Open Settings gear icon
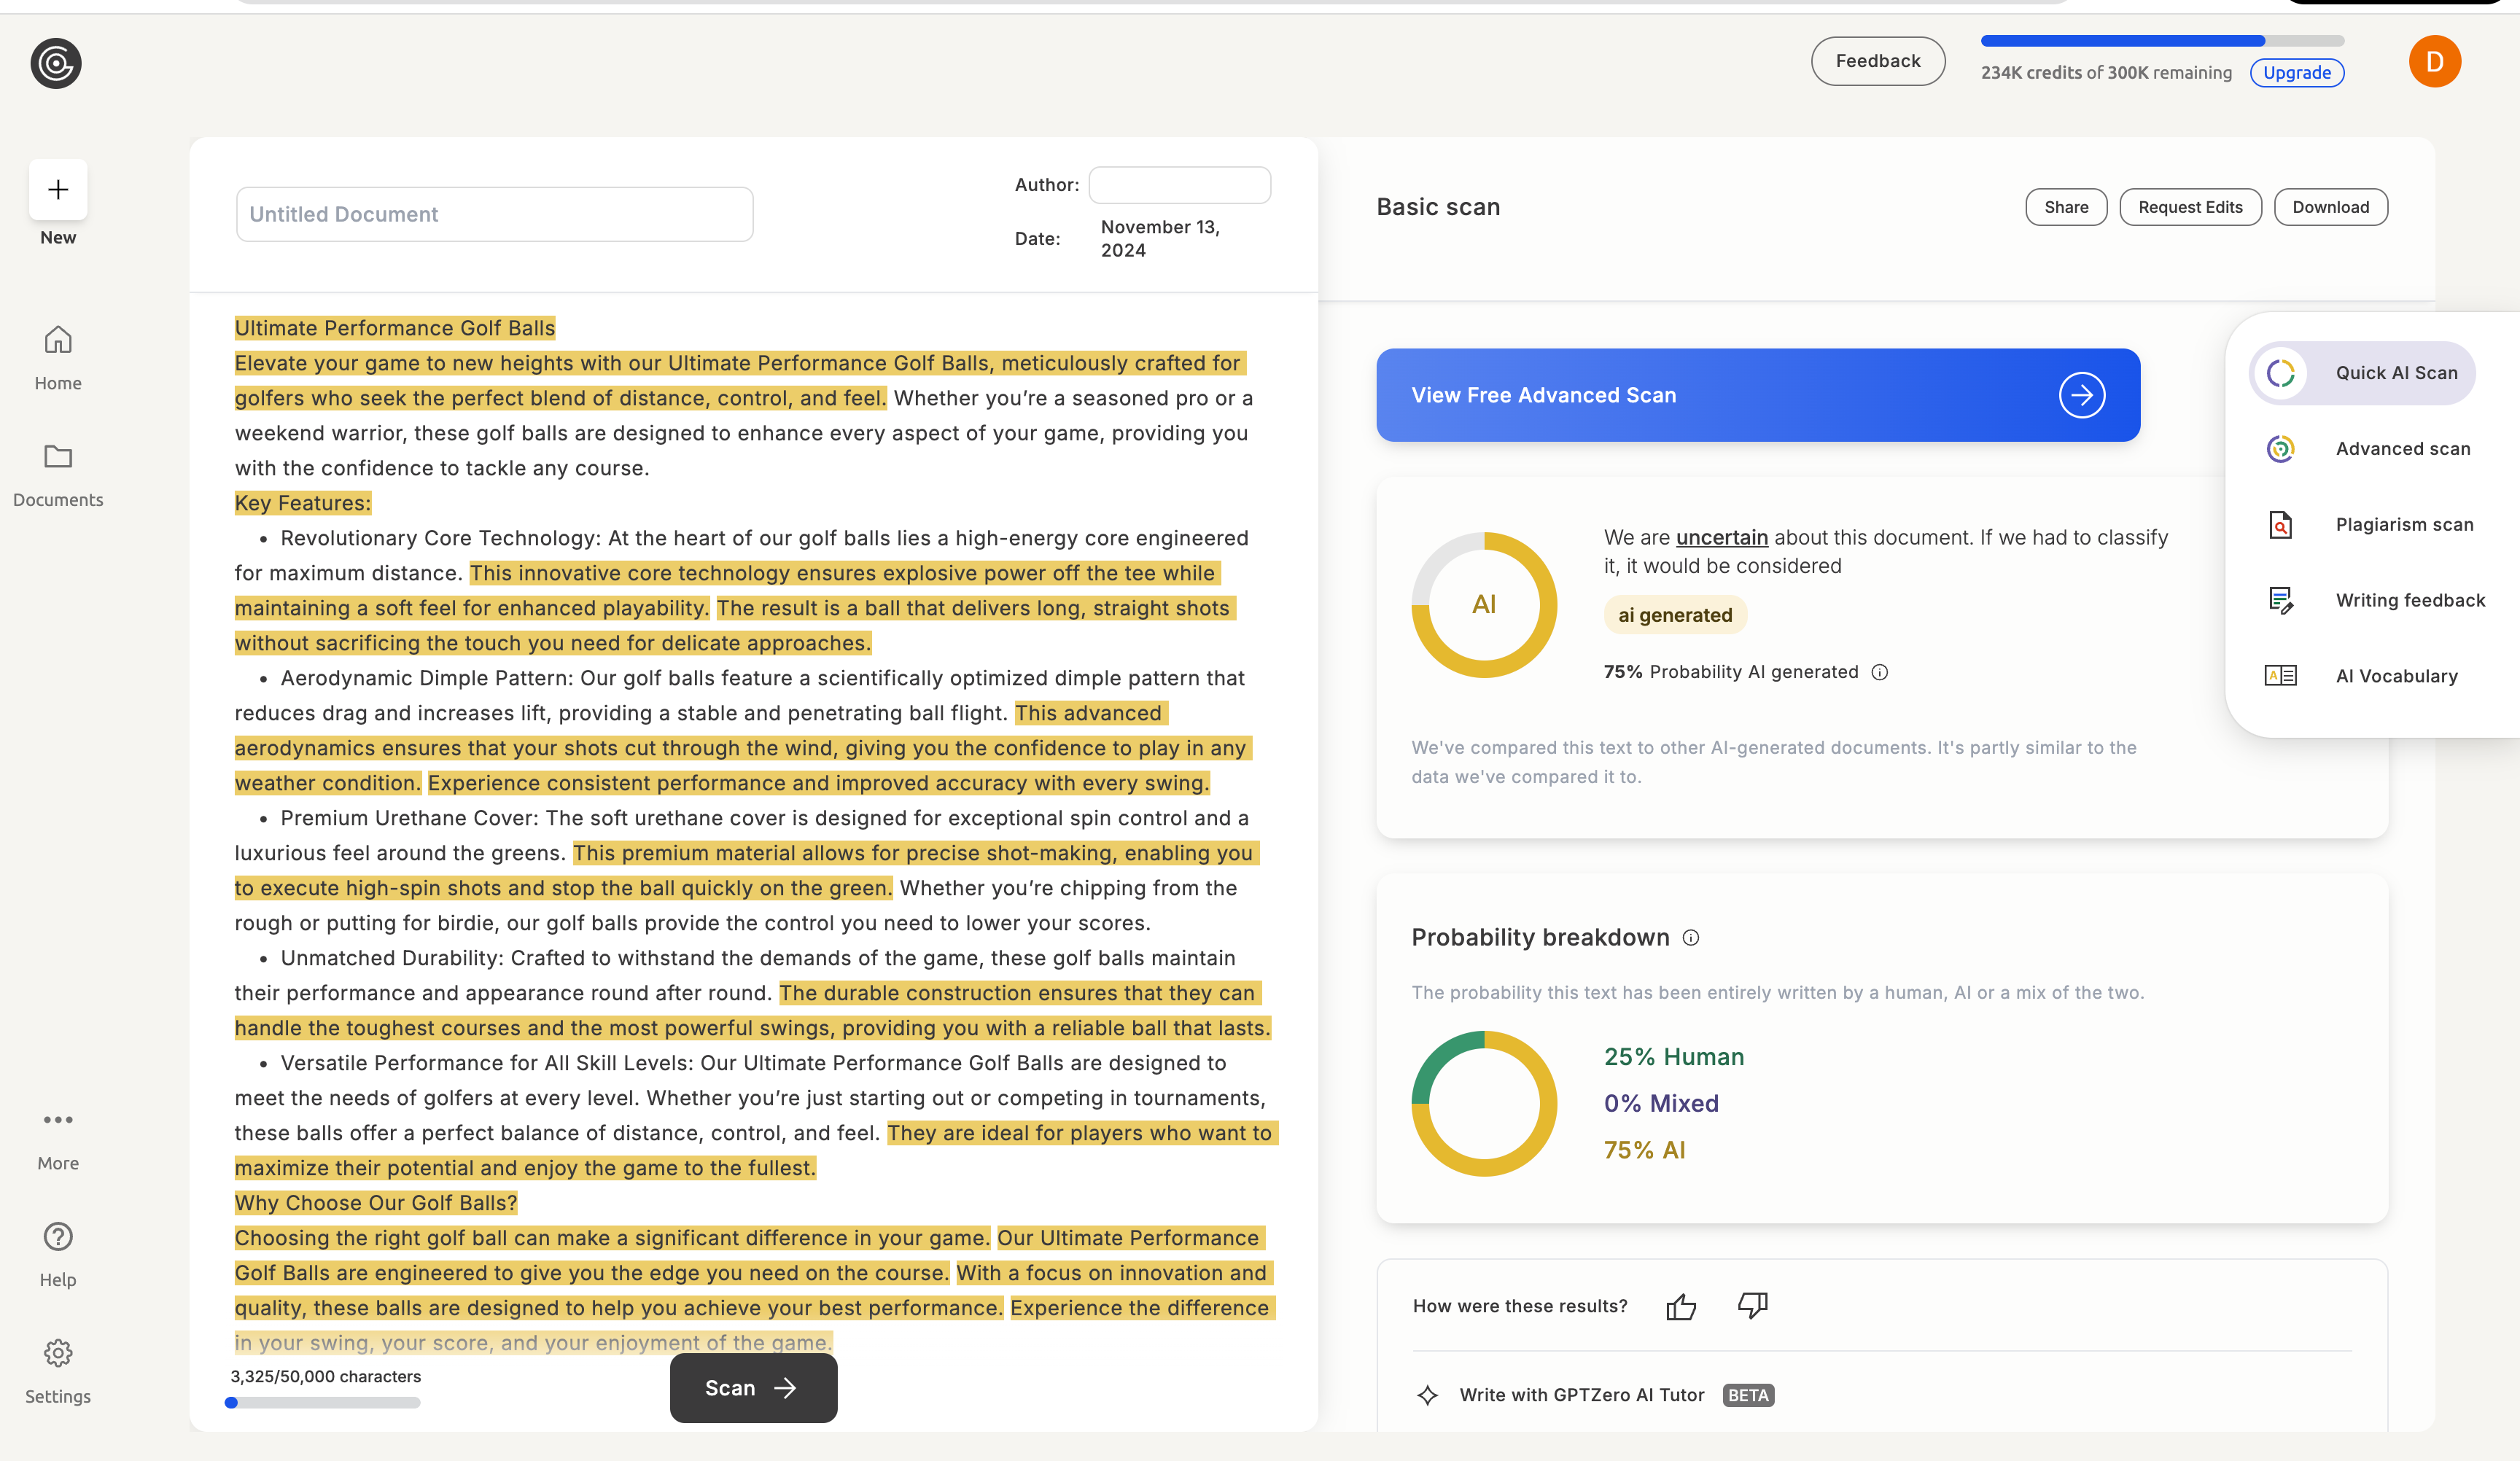This screenshot has height=1461, width=2520. pyautogui.click(x=58, y=1353)
